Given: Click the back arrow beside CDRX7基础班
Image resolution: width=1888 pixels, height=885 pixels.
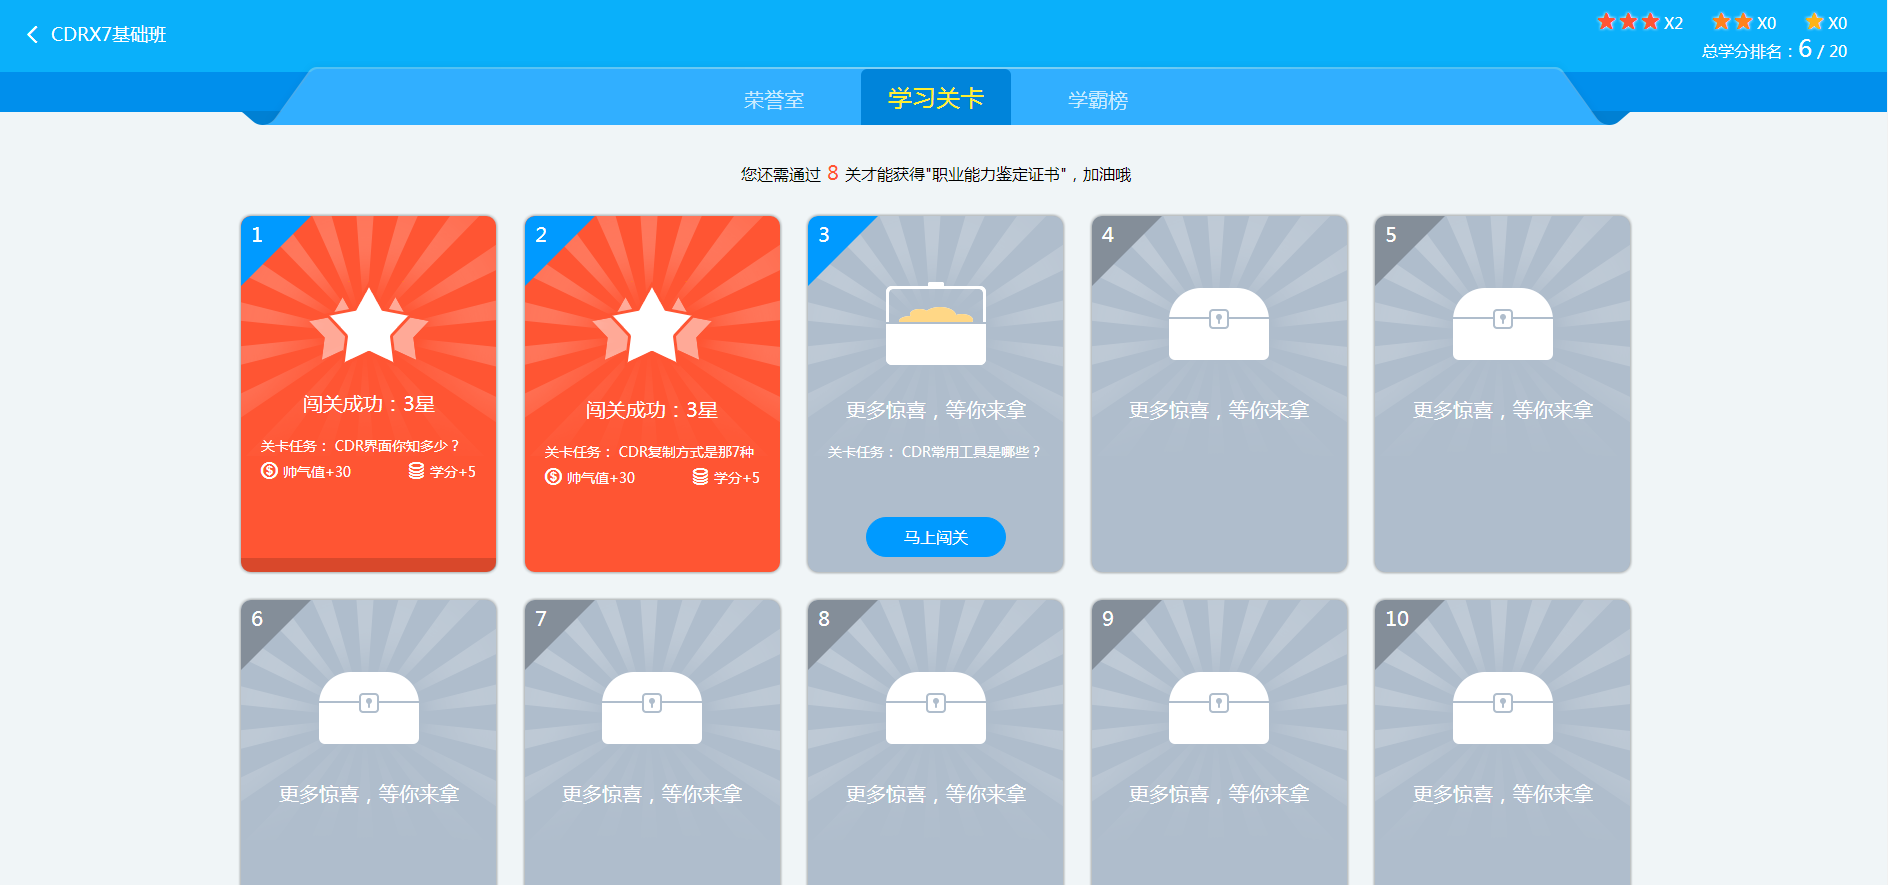Looking at the screenshot, I should pyautogui.click(x=32, y=35).
